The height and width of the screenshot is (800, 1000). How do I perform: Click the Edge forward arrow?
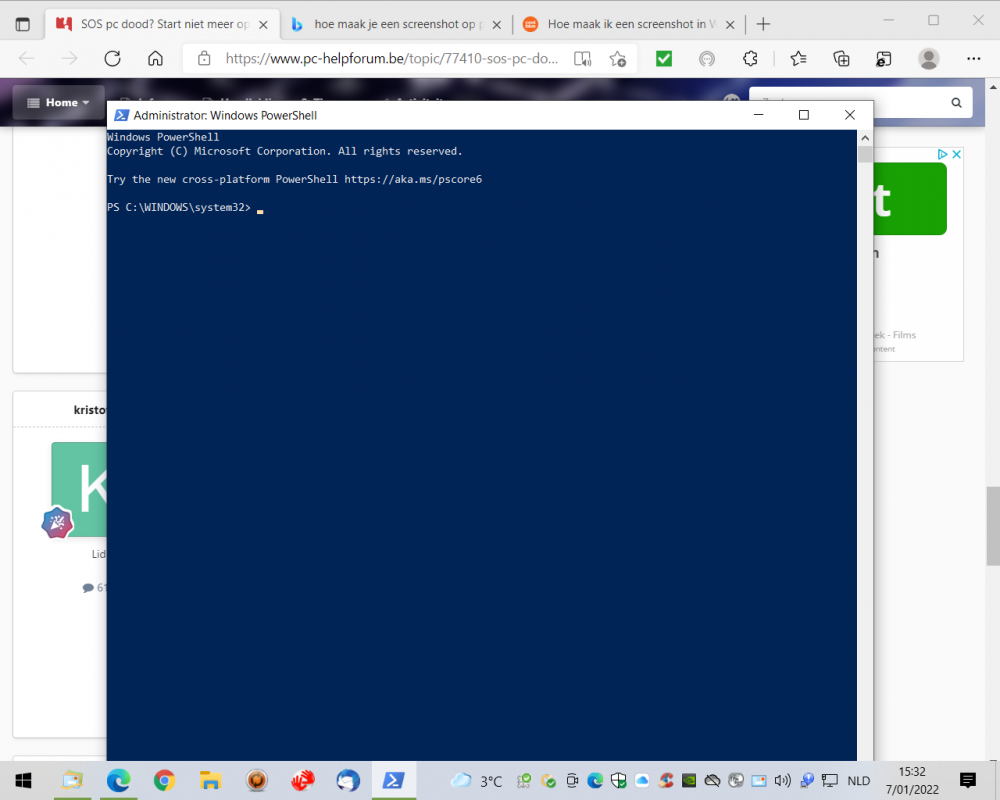click(70, 59)
